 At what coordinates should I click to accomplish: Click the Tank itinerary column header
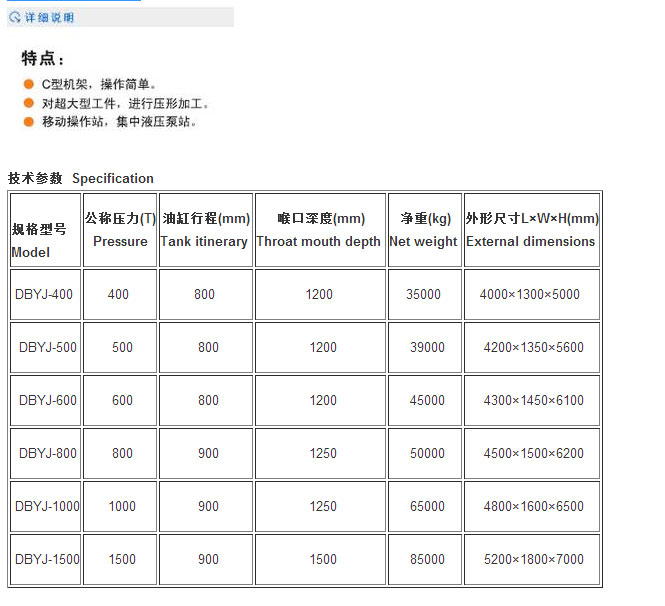(x=205, y=229)
